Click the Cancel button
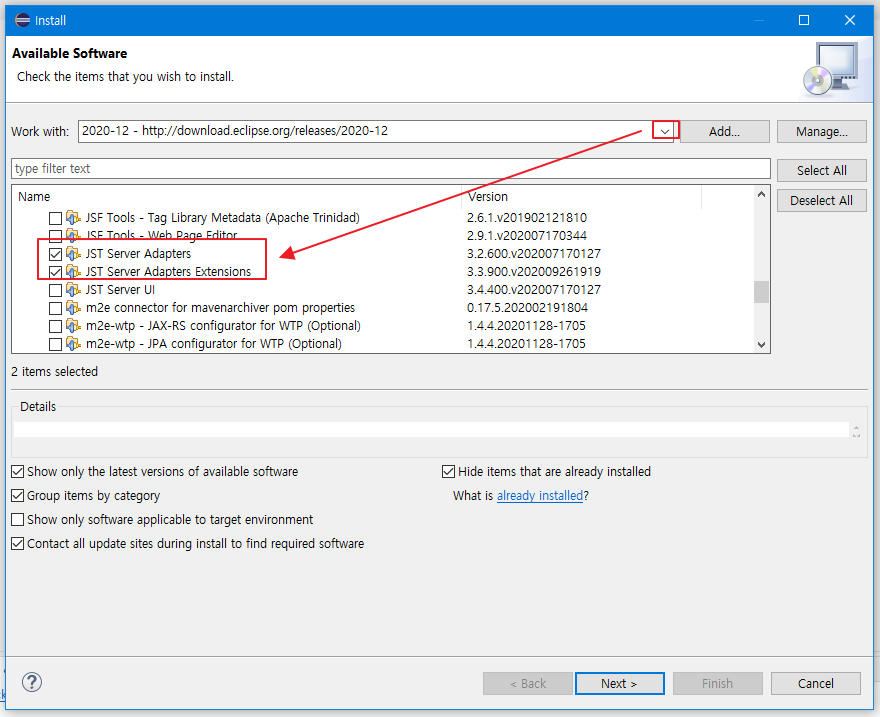This screenshot has width=880, height=717. 815,683
